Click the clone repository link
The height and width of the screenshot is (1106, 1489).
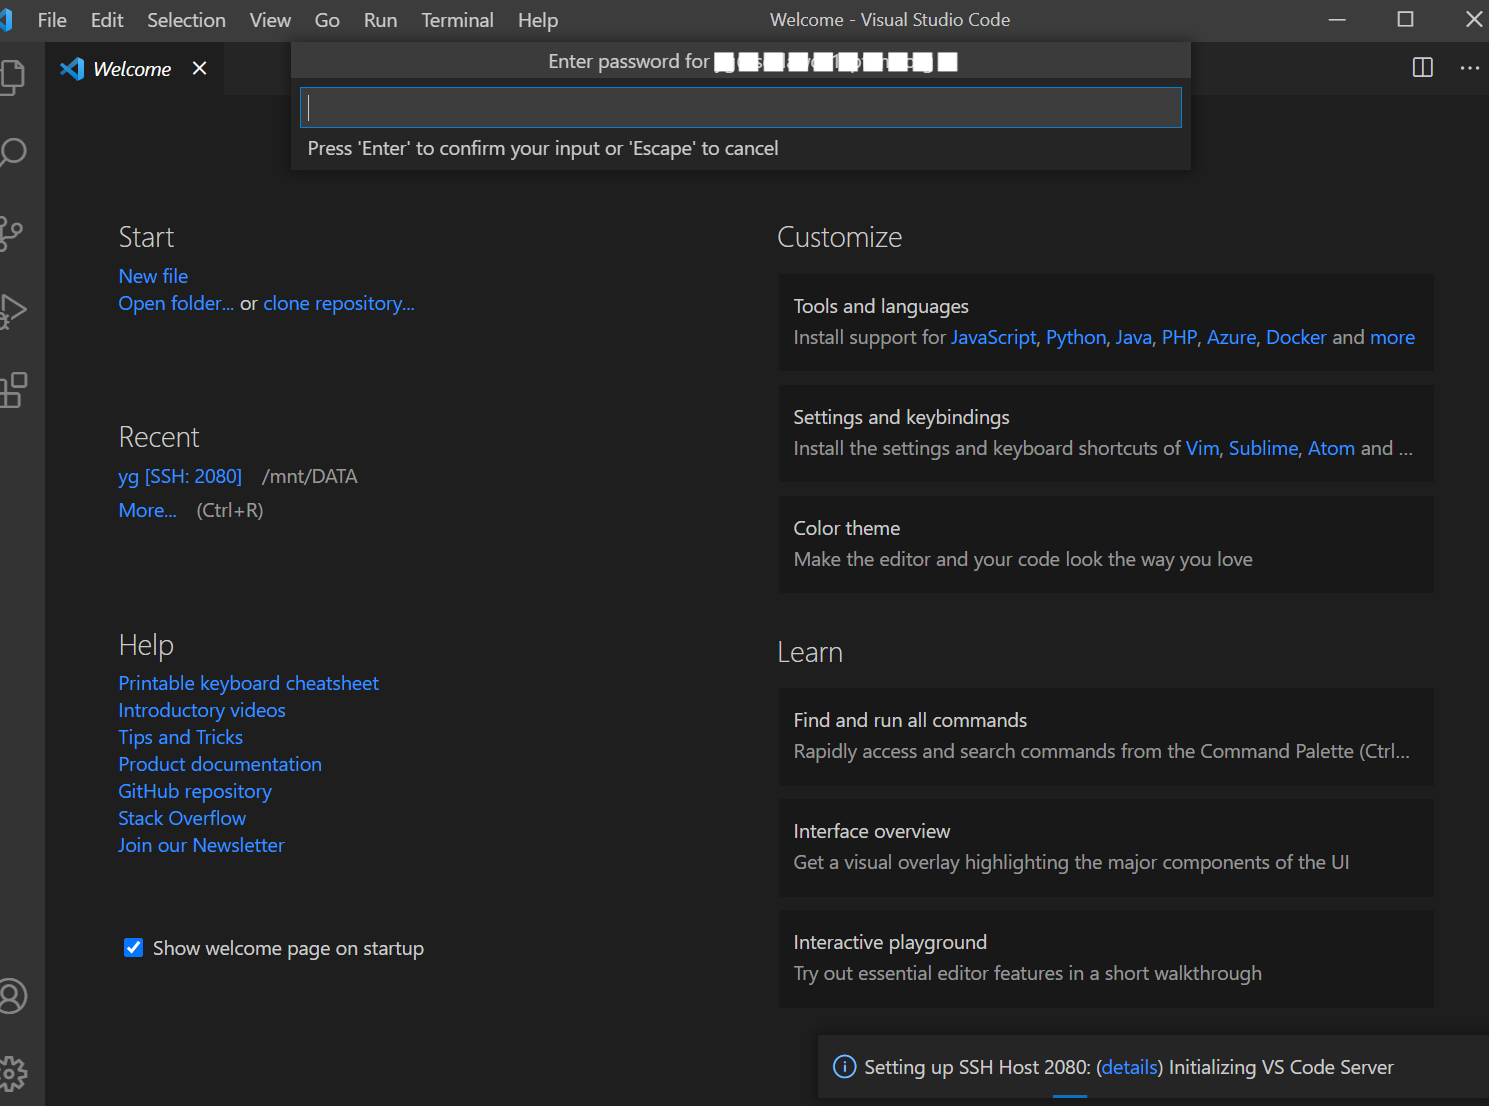point(339,303)
